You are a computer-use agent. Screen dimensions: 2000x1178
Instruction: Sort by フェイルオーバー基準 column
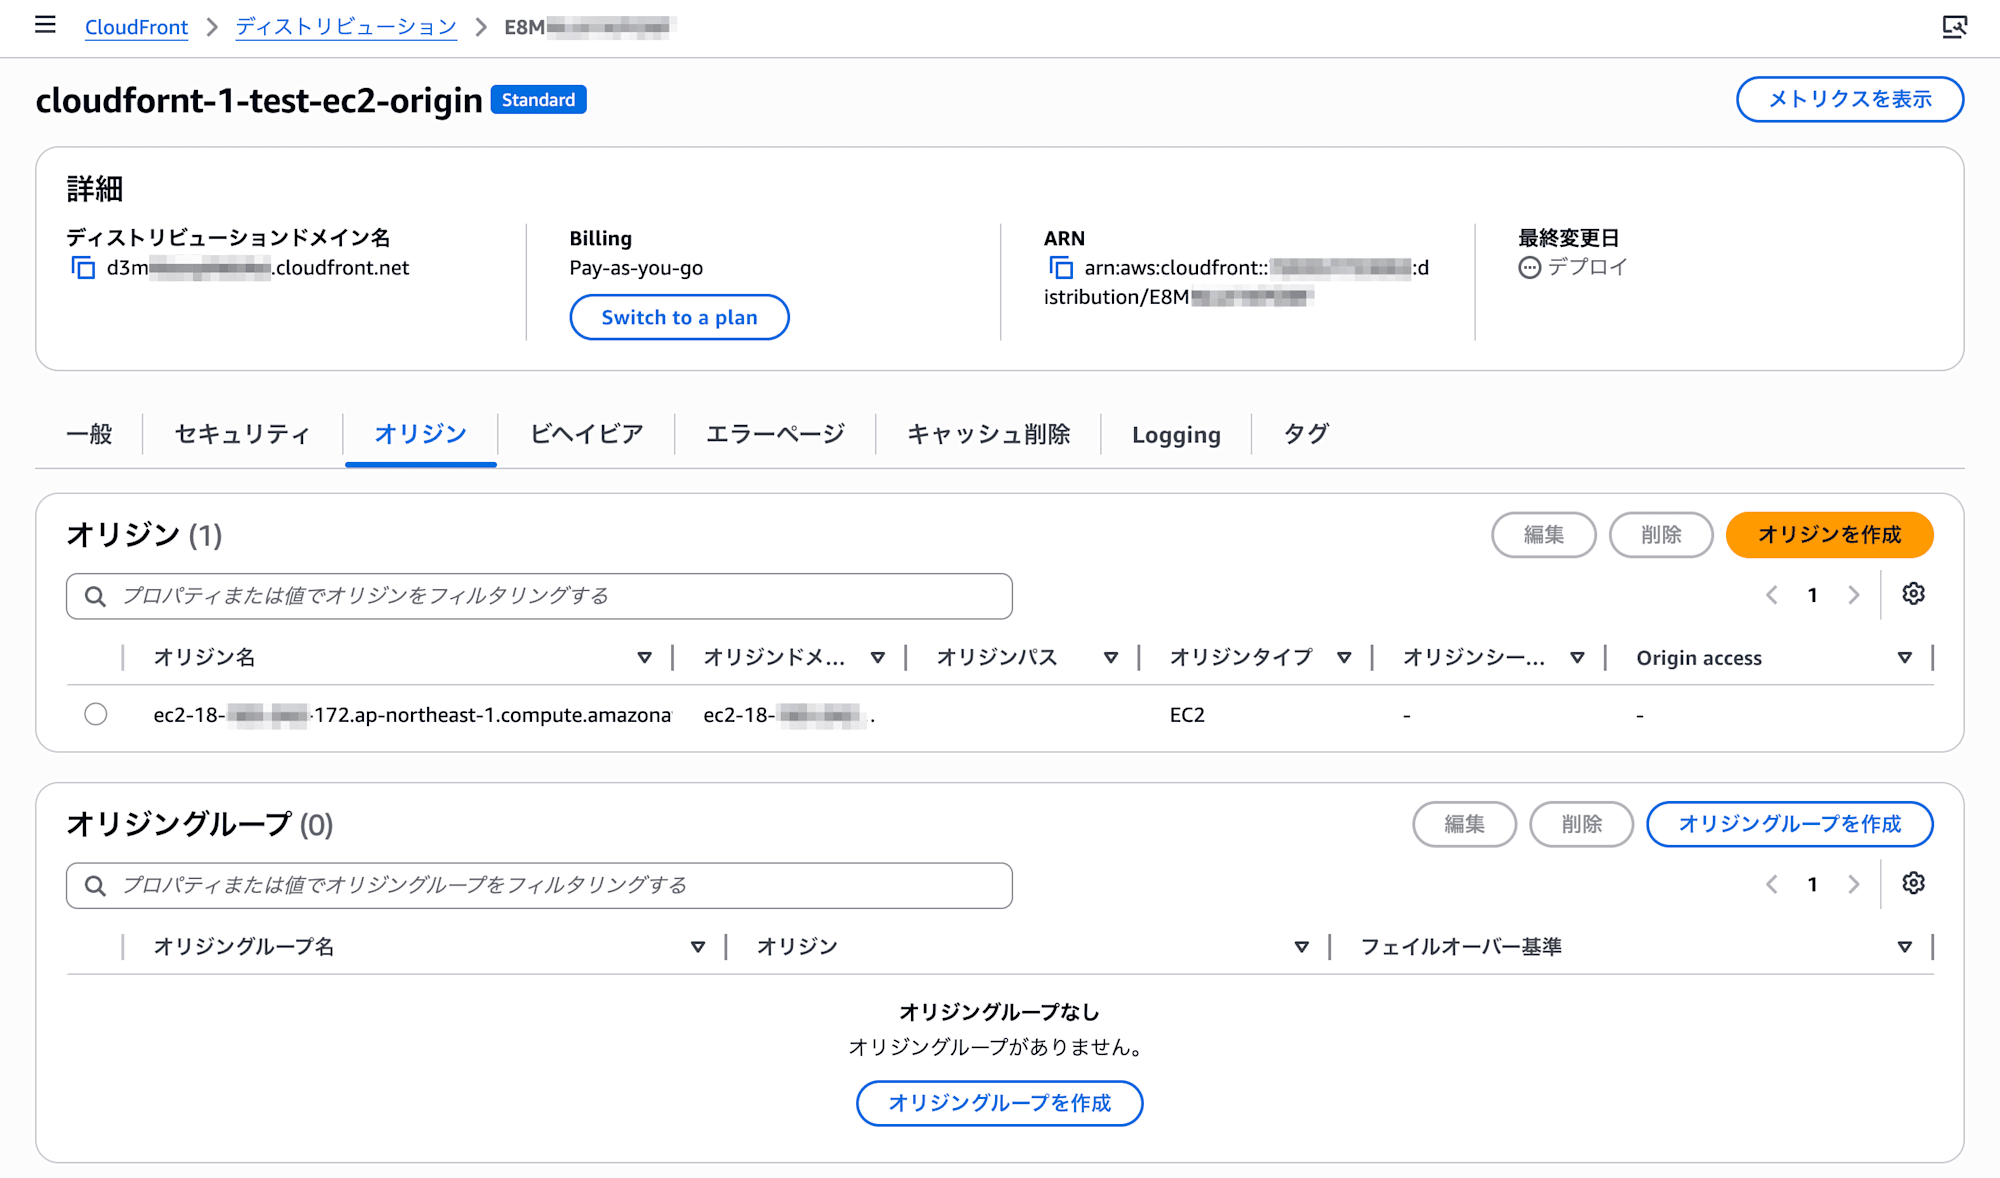tap(1904, 947)
